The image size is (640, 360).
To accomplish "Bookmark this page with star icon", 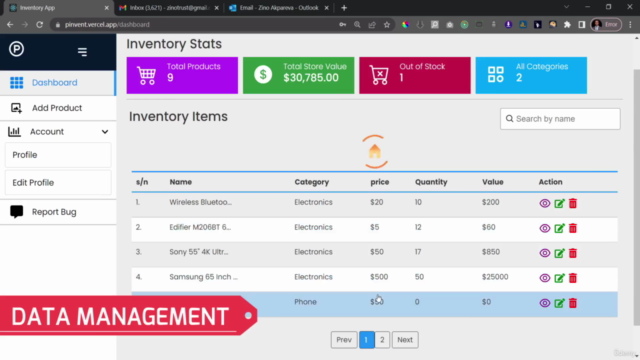I will tap(387, 24).
